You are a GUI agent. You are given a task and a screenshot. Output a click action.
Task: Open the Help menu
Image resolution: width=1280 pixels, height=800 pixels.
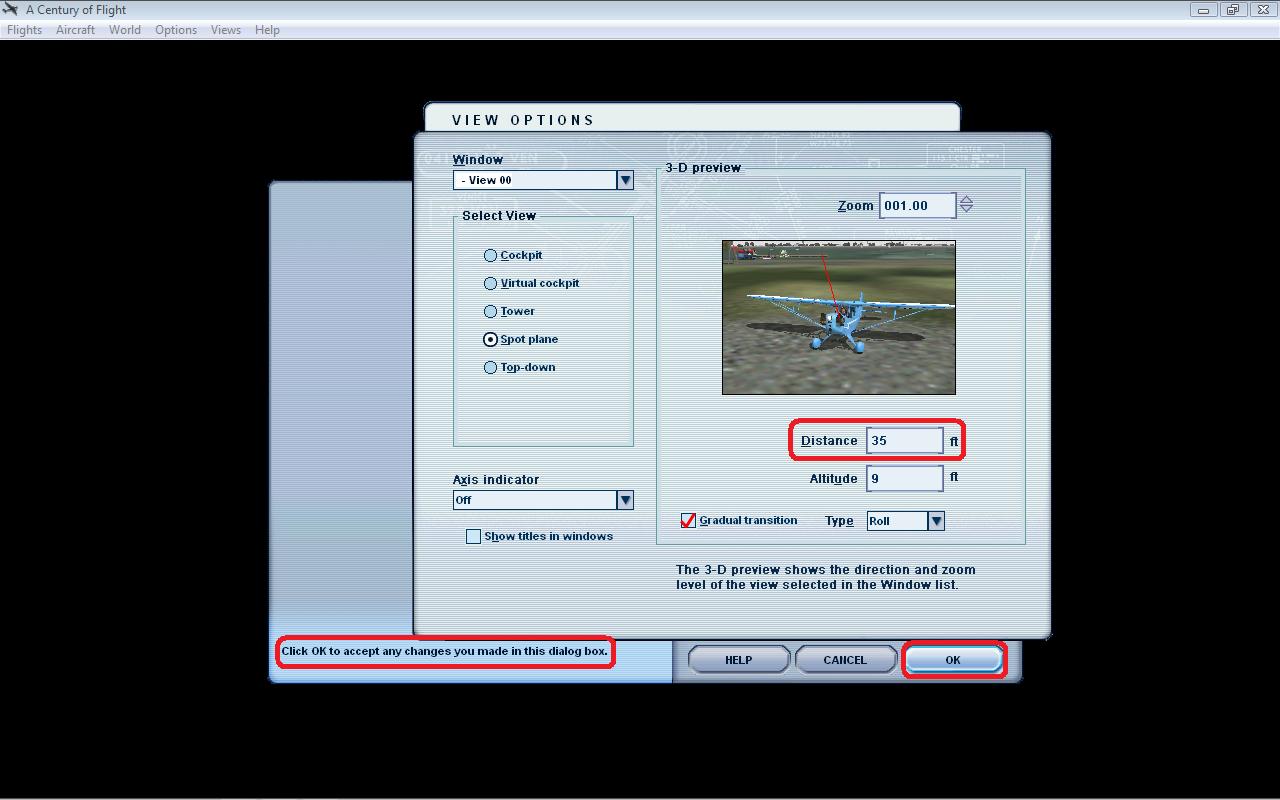267,30
